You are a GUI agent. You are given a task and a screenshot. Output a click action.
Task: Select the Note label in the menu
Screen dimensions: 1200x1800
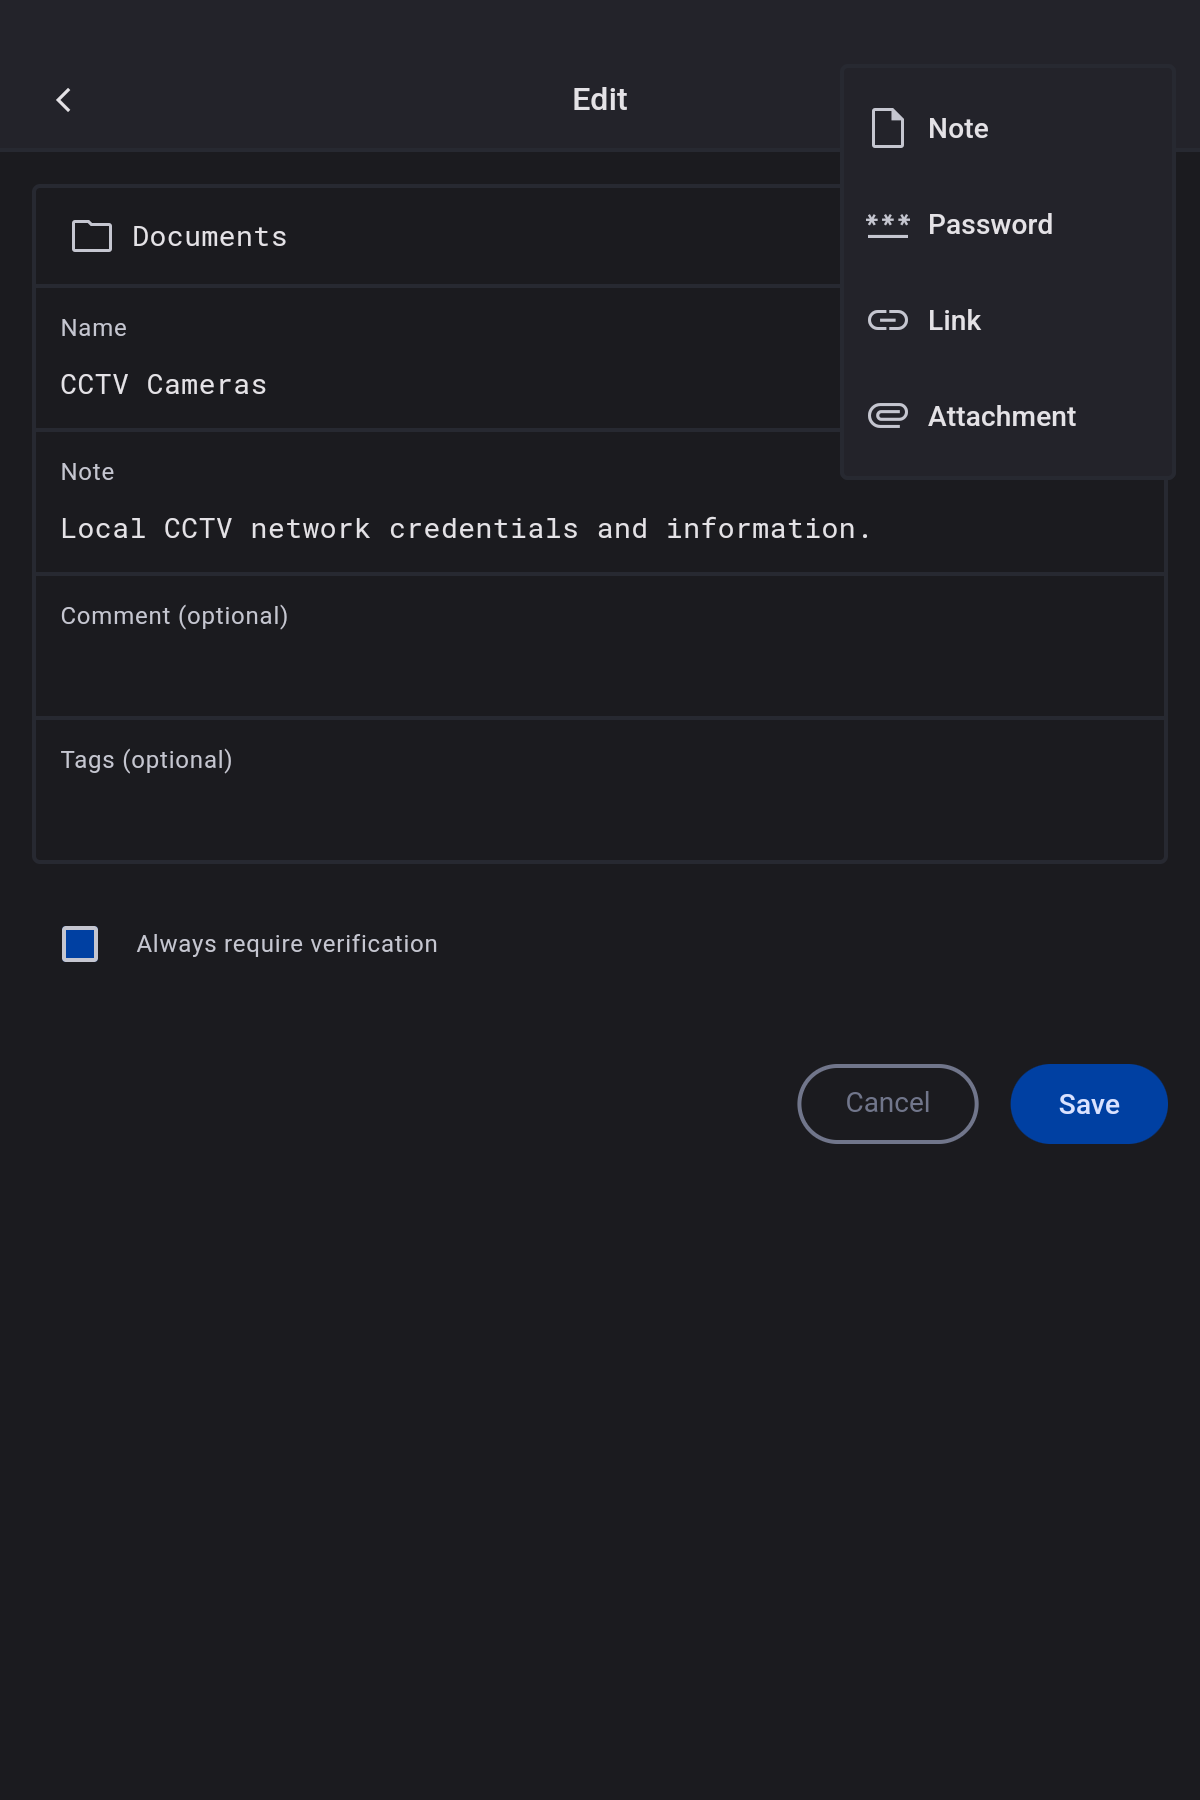958,128
